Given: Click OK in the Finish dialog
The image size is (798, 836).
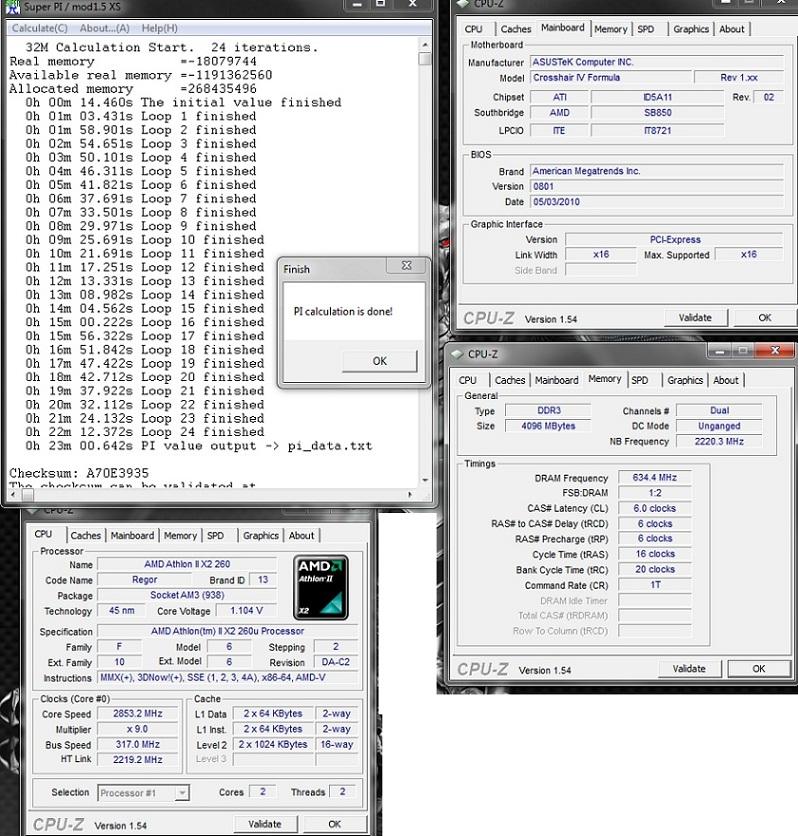Looking at the screenshot, I should [380, 361].
